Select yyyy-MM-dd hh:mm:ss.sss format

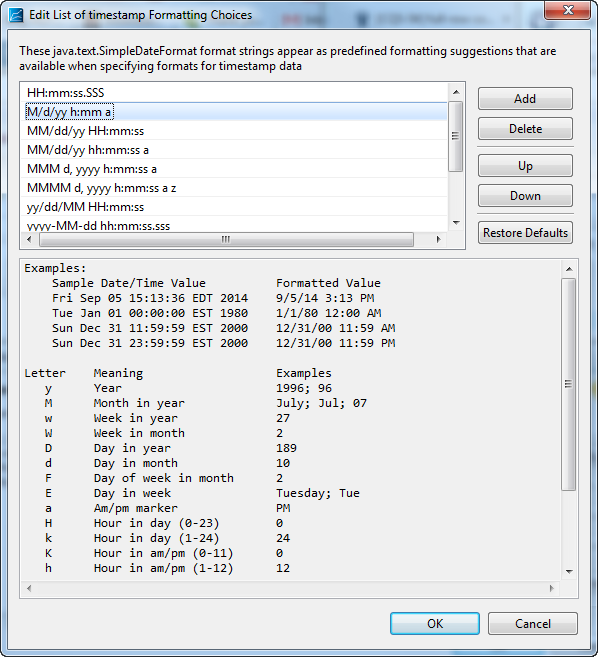click(234, 225)
